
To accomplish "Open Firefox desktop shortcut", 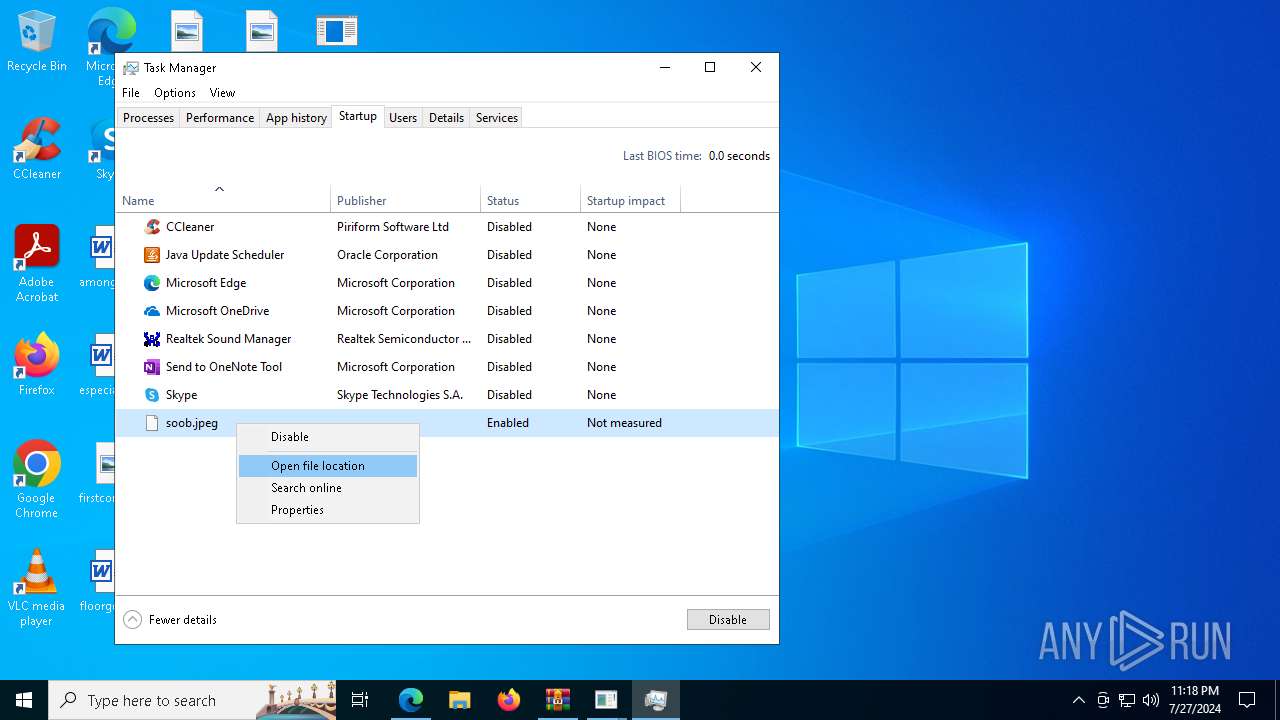I will pos(37,365).
